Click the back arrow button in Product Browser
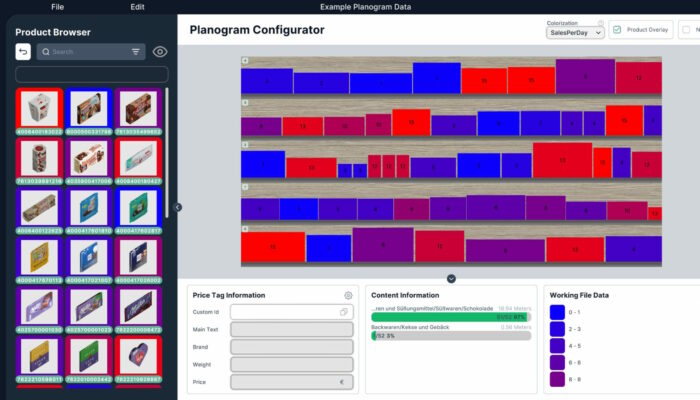The image size is (700, 400). pos(23,52)
